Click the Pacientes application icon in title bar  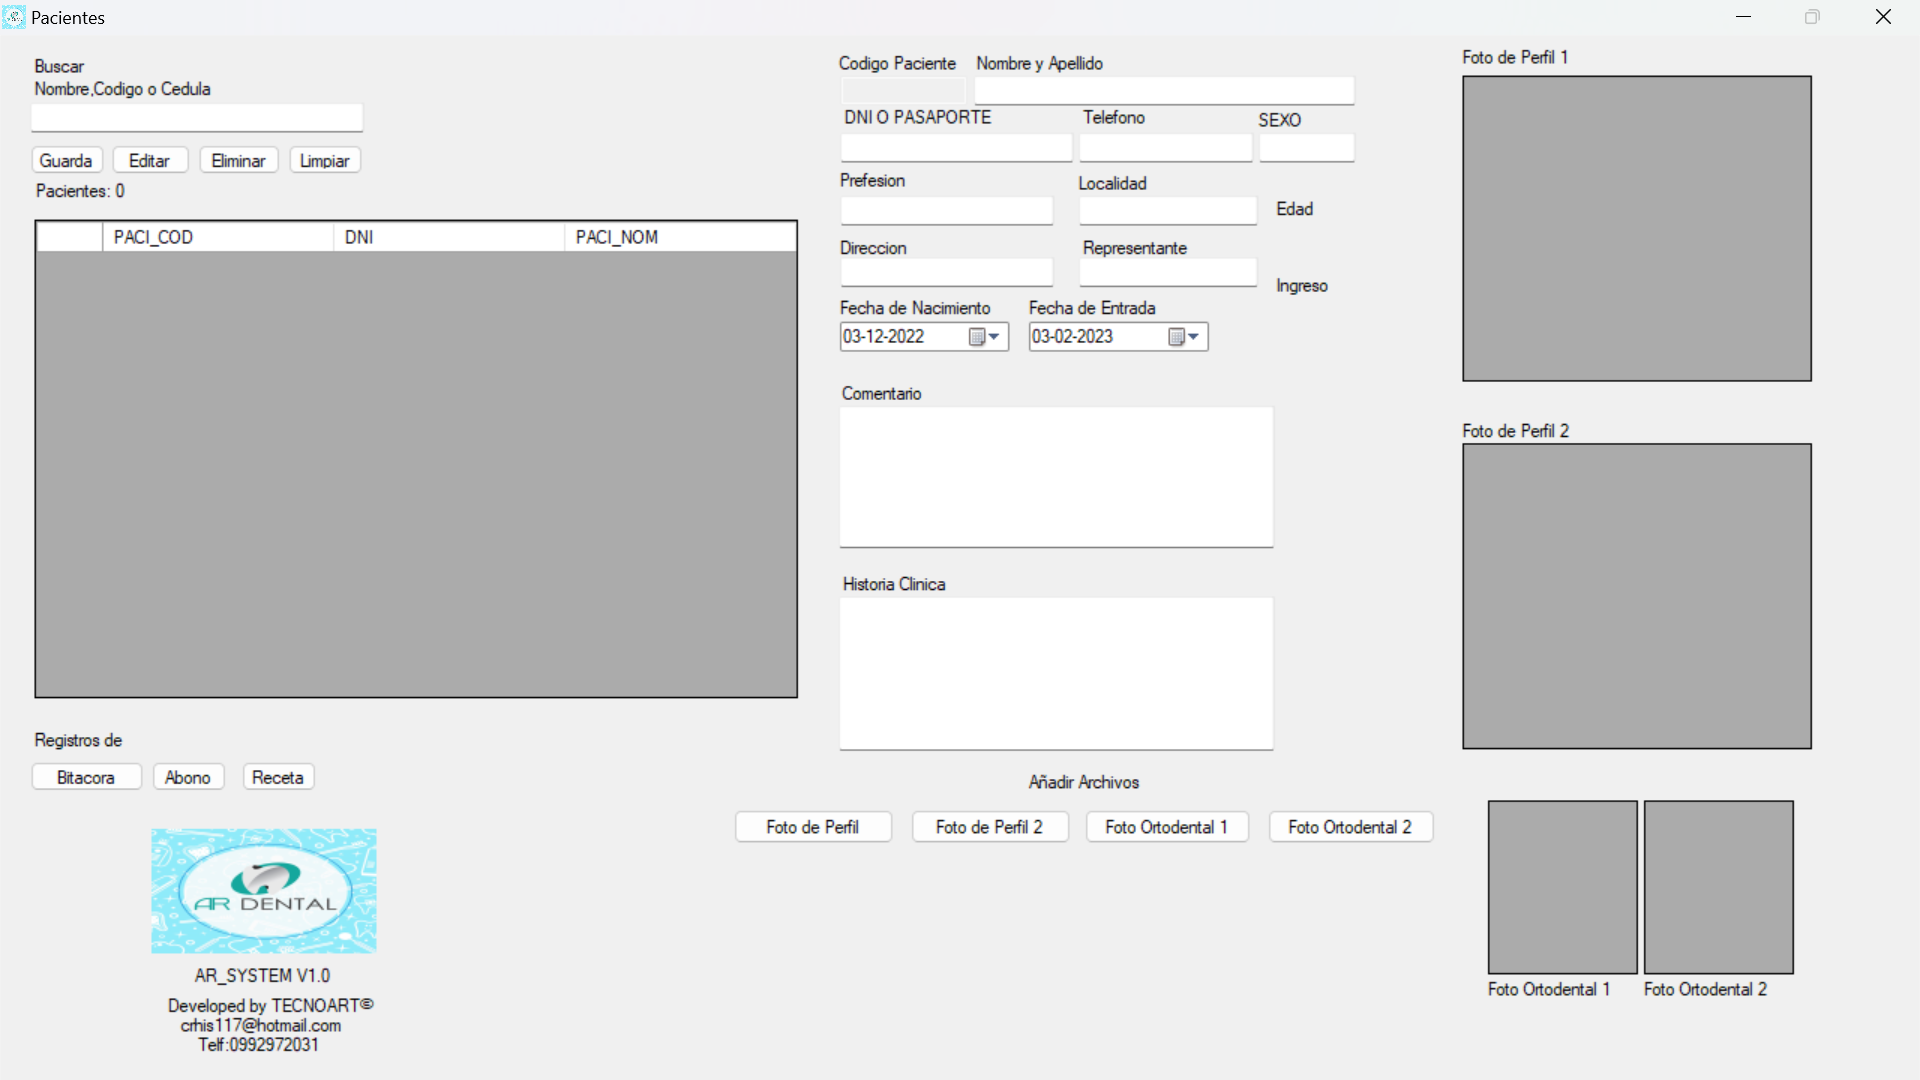tap(13, 17)
